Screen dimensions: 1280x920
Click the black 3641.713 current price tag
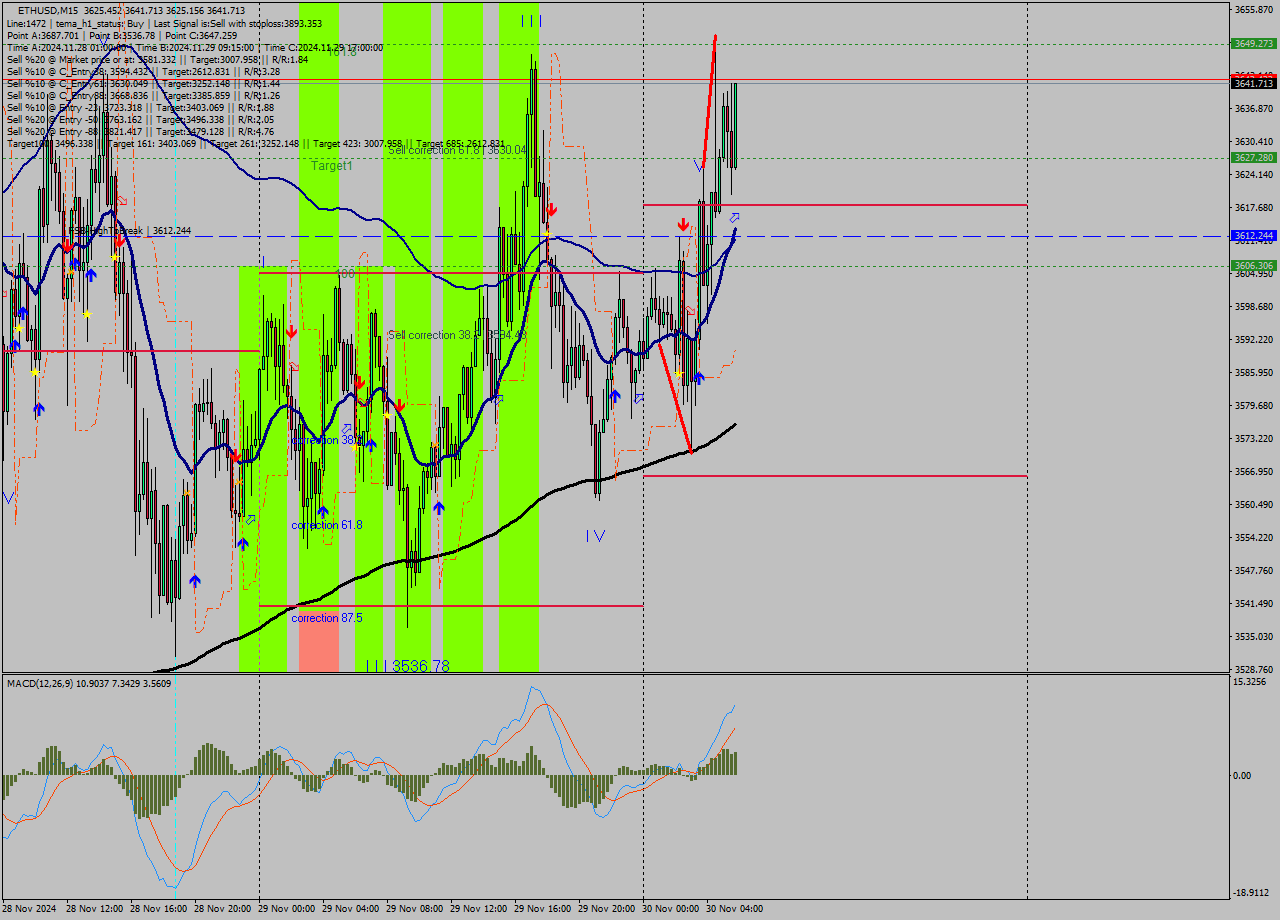pyautogui.click(x=1253, y=84)
